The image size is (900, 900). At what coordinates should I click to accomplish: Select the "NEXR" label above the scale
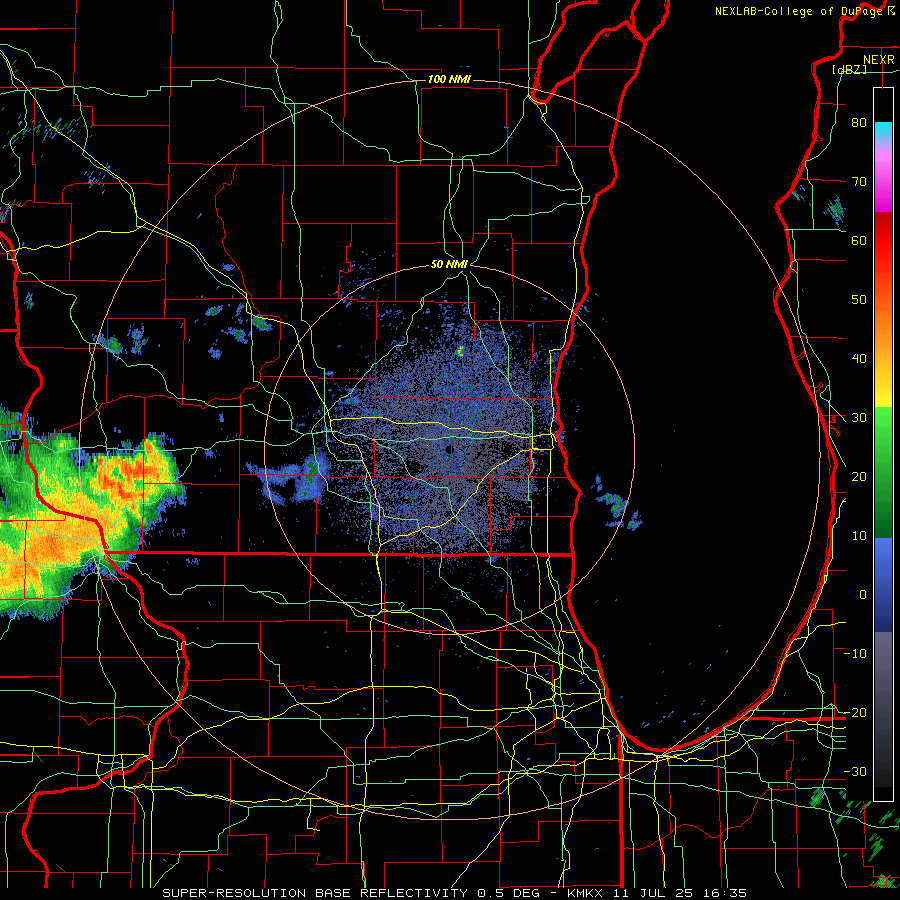[878, 60]
